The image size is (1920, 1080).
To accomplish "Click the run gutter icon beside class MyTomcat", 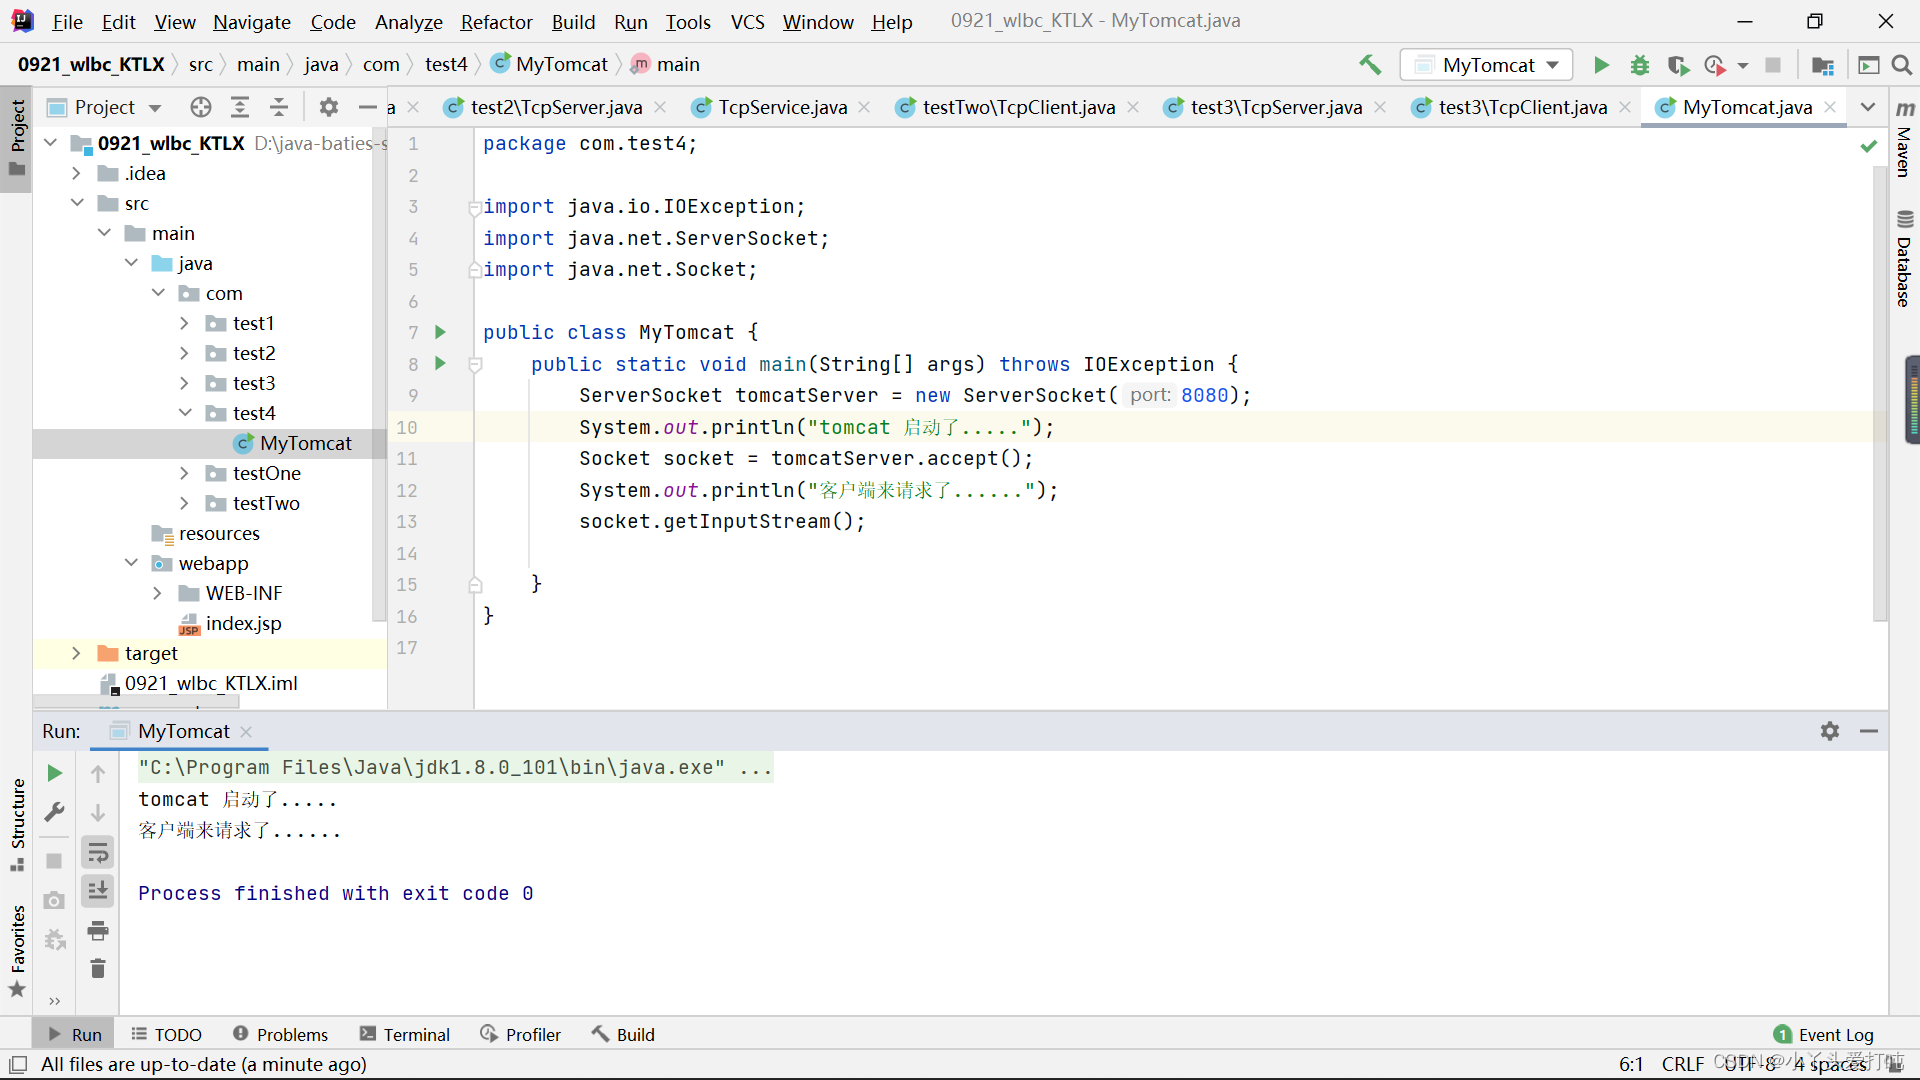I will coord(440,332).
